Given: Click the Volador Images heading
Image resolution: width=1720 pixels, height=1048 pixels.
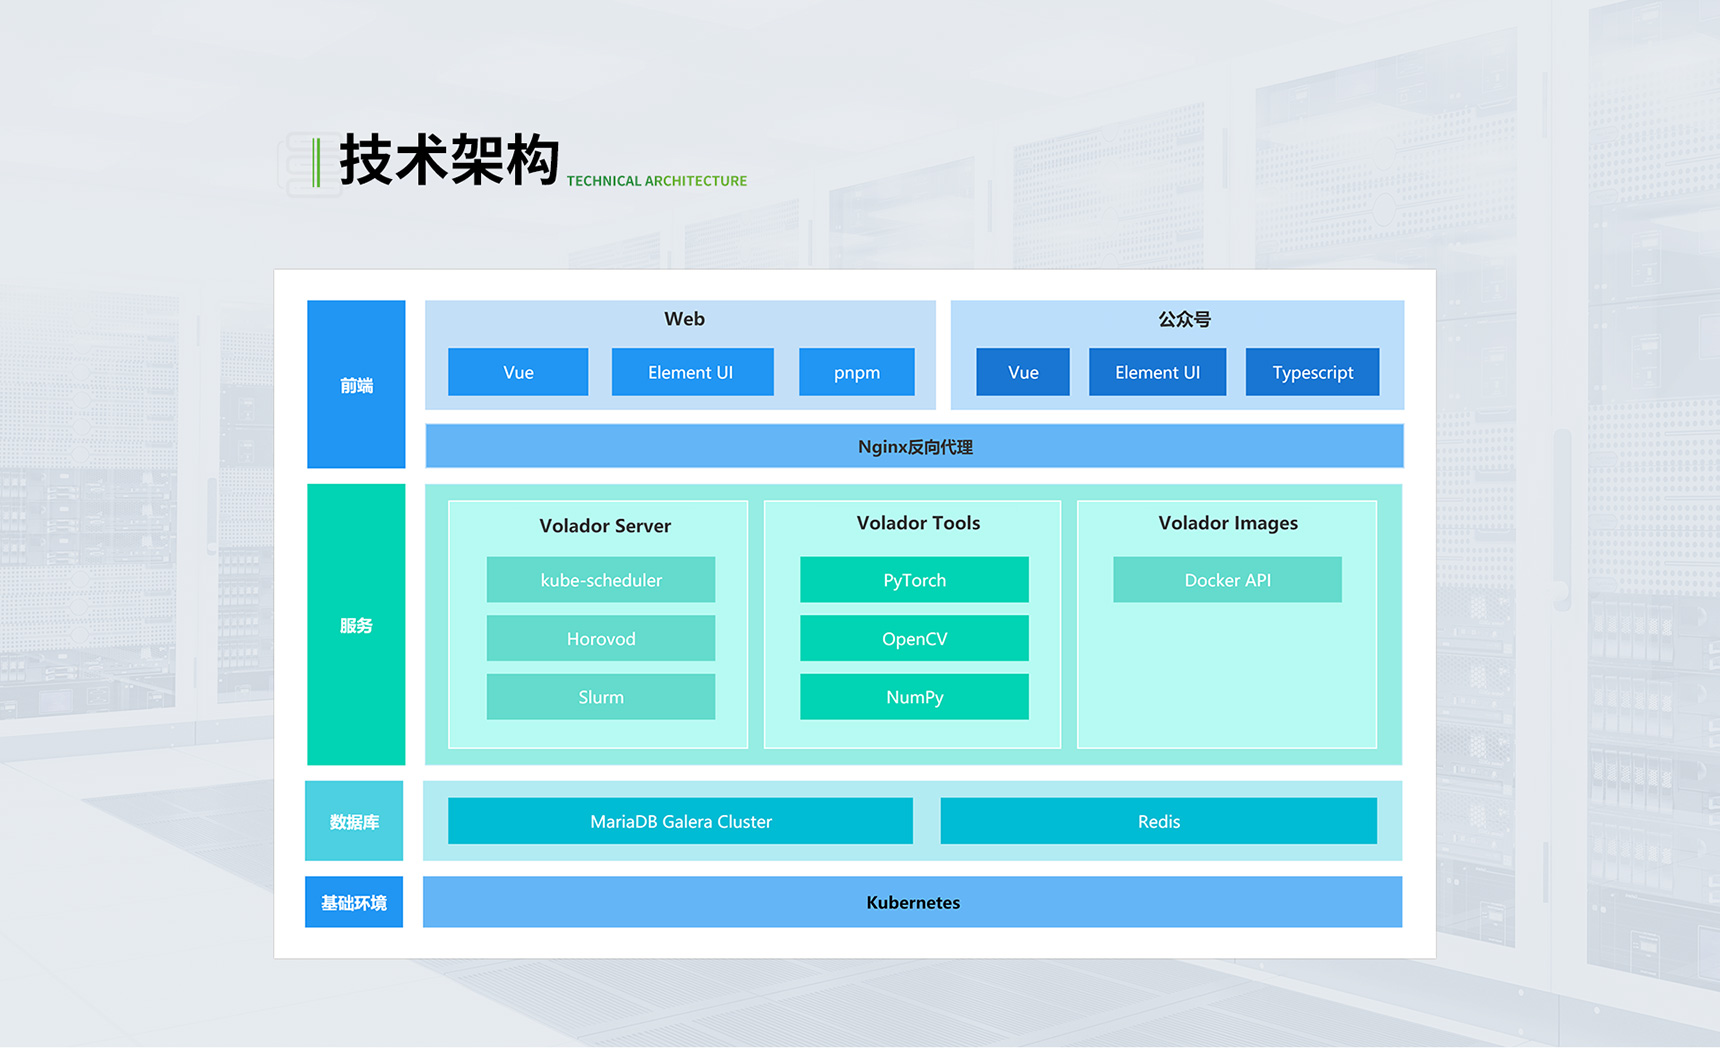Looking at the screenshot, I should point(1228,523).
